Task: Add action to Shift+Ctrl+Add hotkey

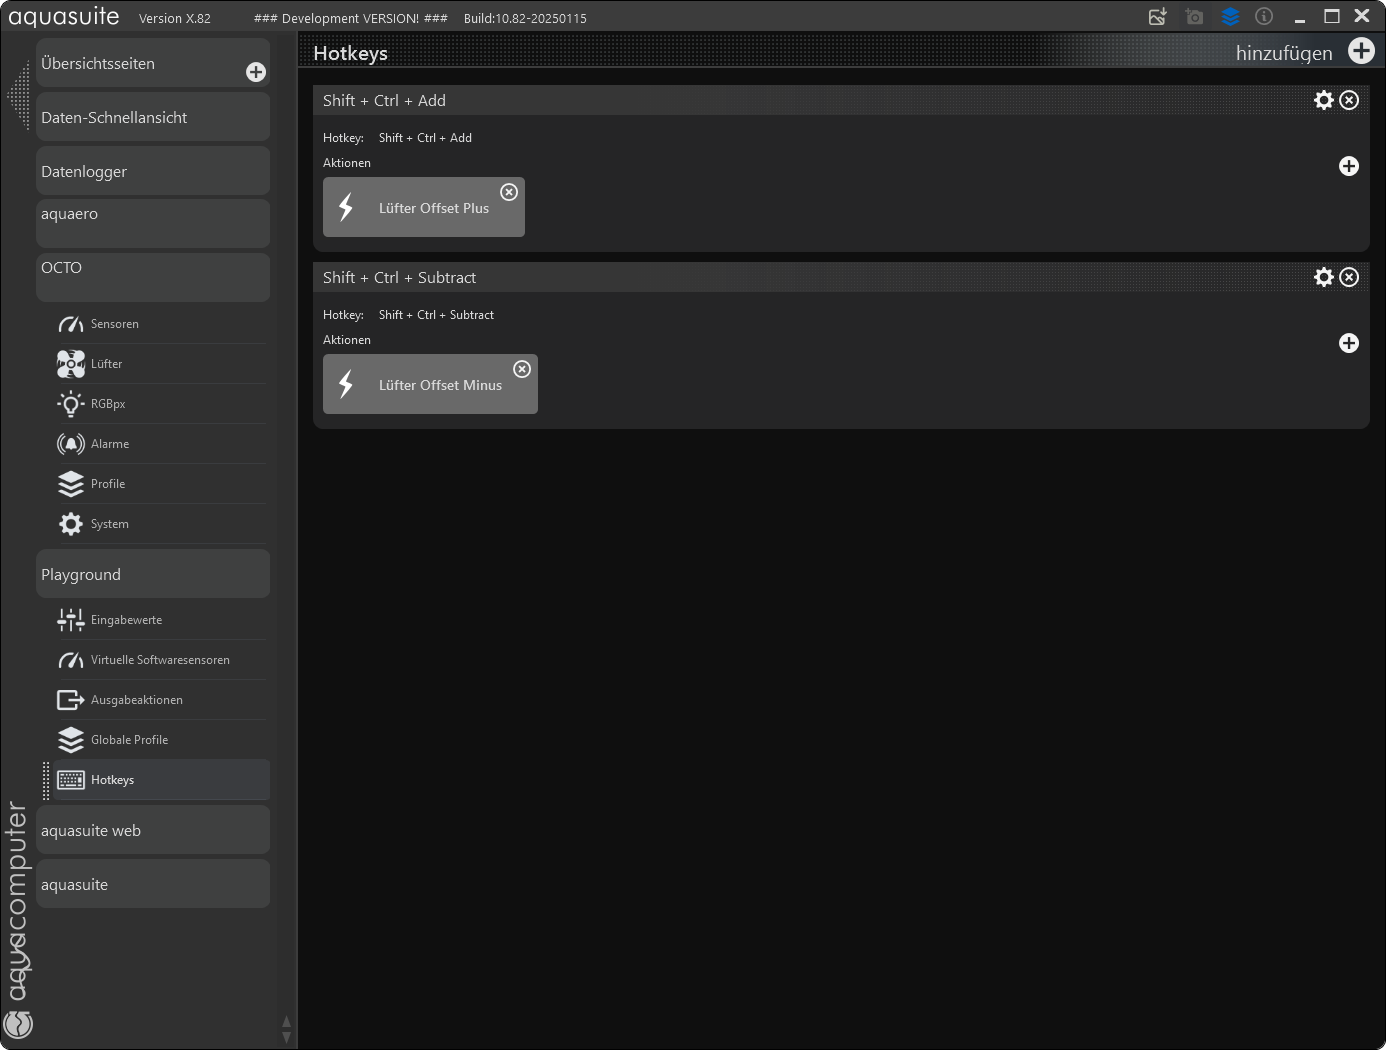Action: point(1349,166)
